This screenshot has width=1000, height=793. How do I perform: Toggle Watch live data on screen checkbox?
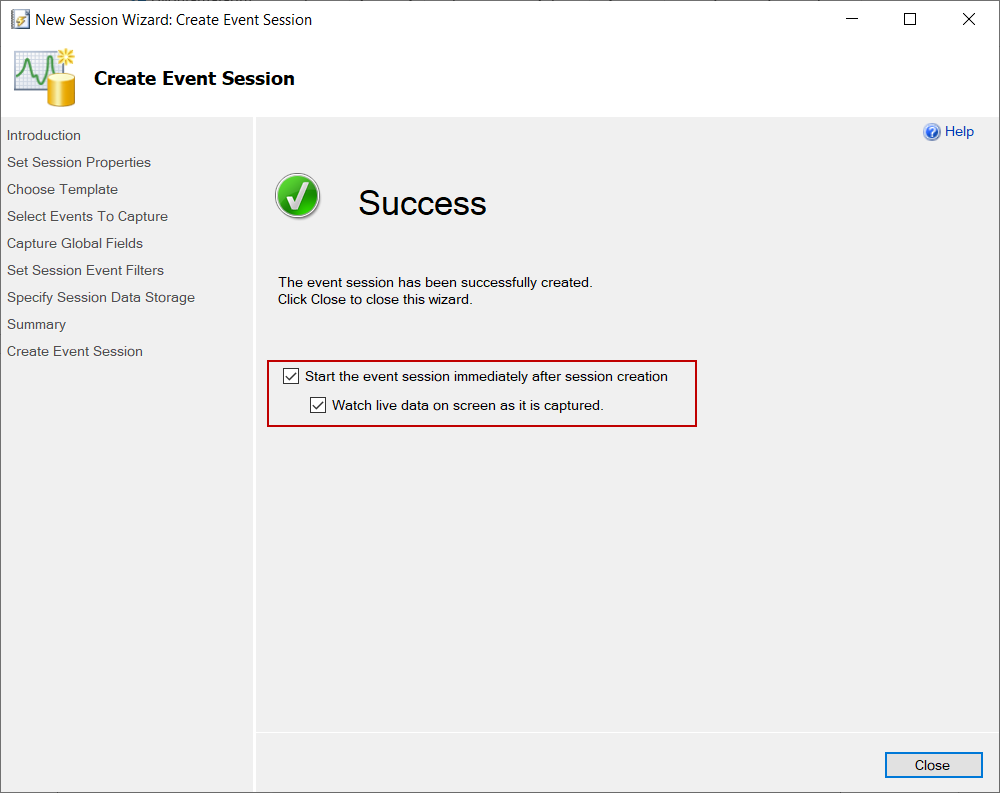318,405
